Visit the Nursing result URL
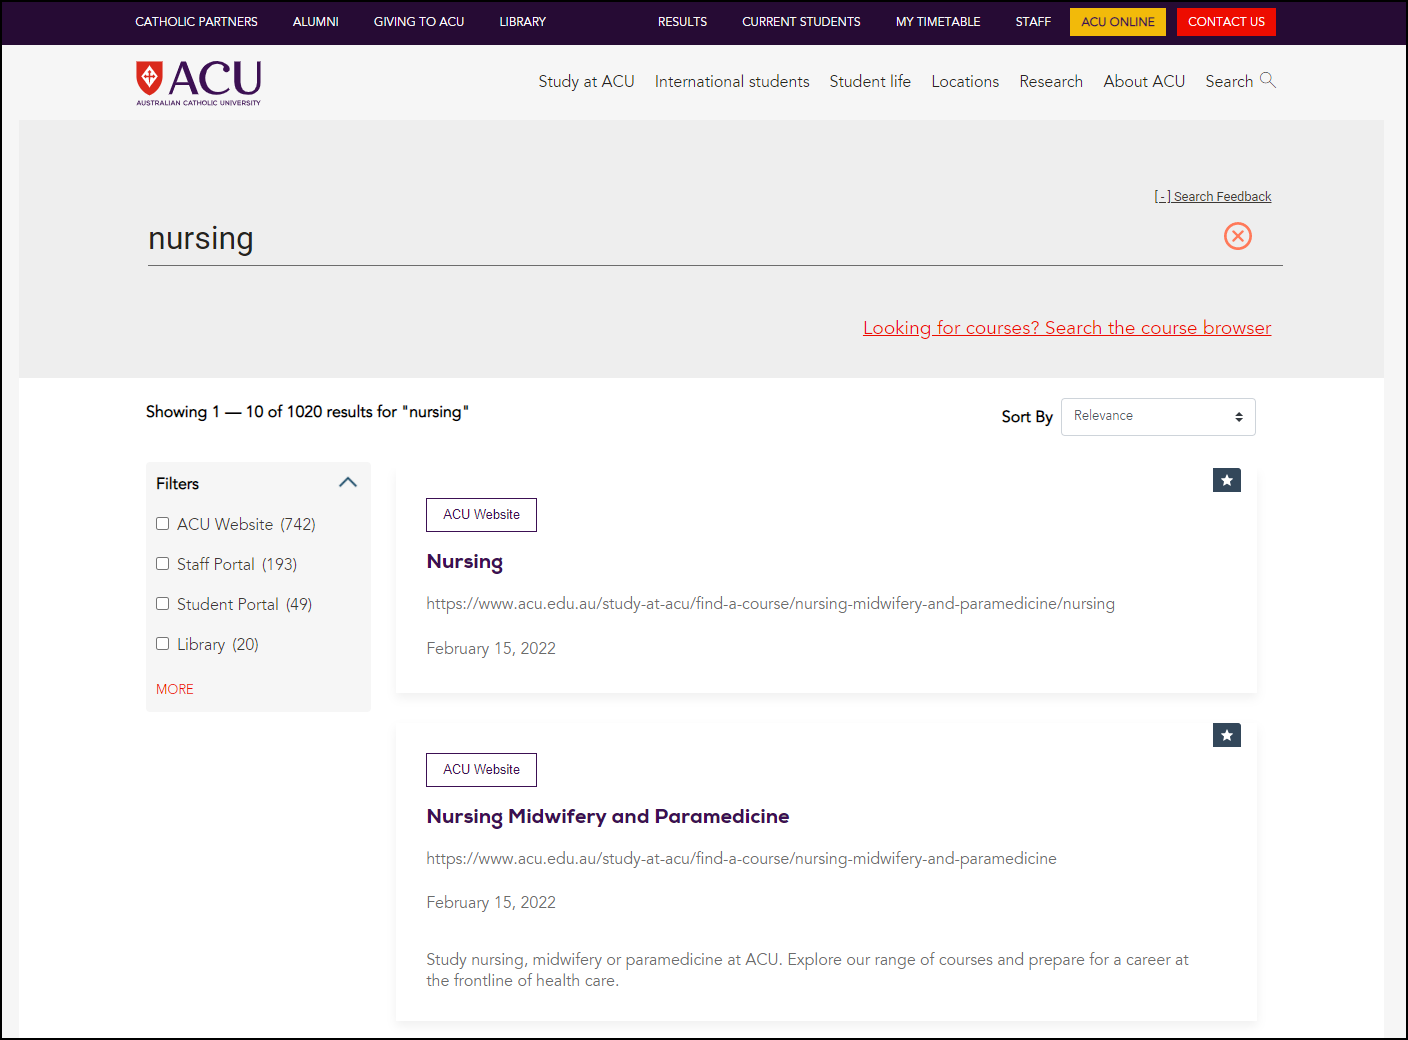Screen dimensions: 1408x1040 tap(770, 603)
